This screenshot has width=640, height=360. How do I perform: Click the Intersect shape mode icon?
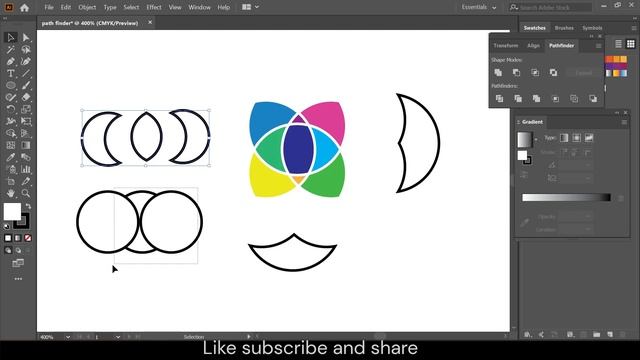(535, 73)
